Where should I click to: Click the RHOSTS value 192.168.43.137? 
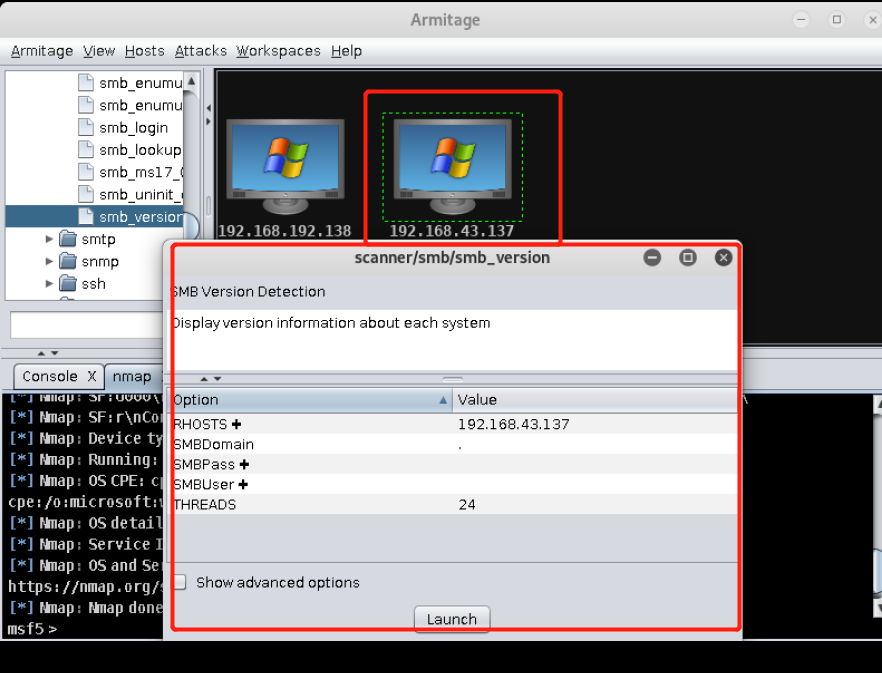pyautogui.click(x=514, y=424)
